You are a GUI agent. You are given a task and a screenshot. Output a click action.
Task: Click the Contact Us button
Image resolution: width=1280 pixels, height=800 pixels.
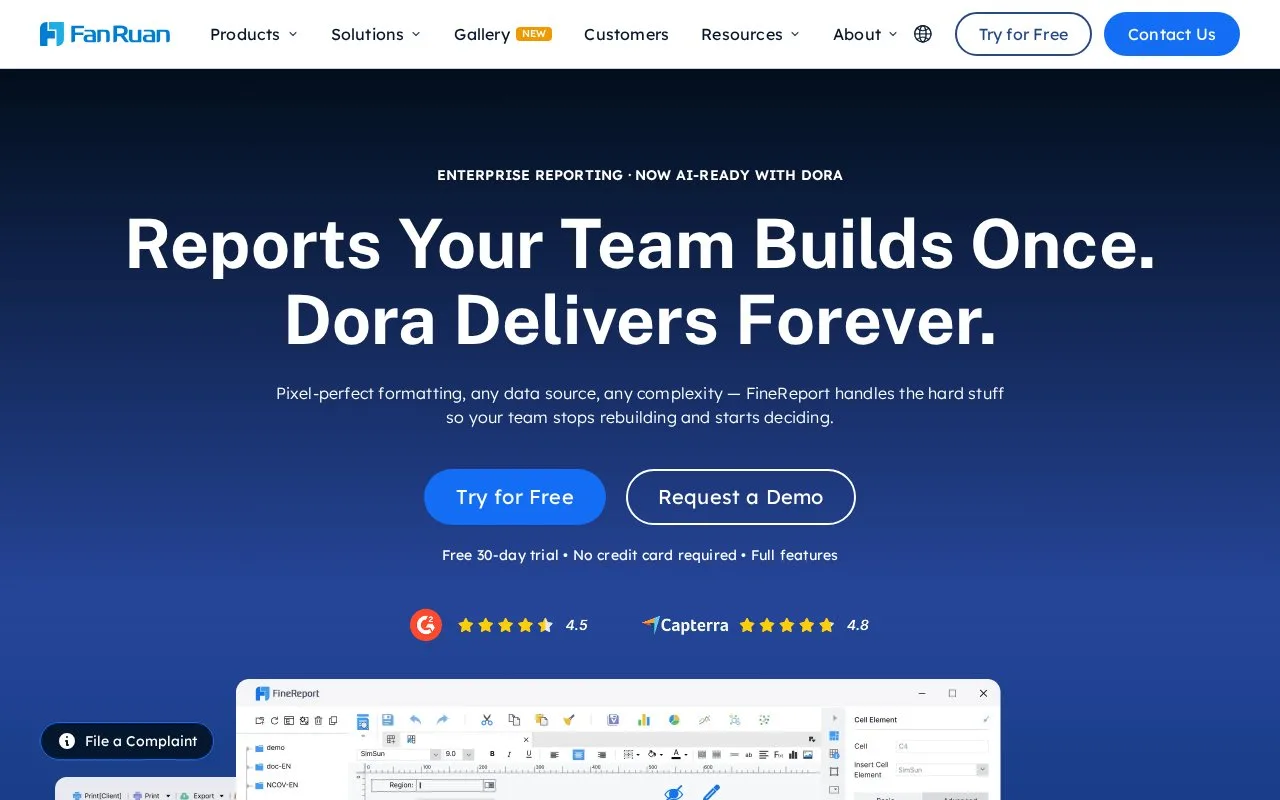click(x=1172, y=34)
